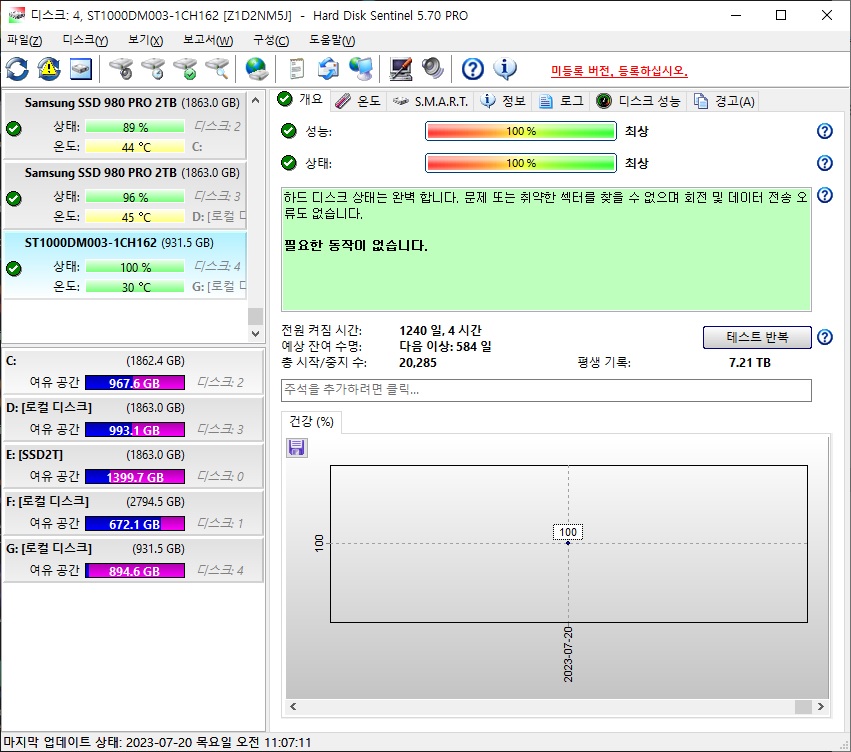Click the D: free space bar showing 993.1 GB
Screen dimensions: 851x752
click(135, 430)
